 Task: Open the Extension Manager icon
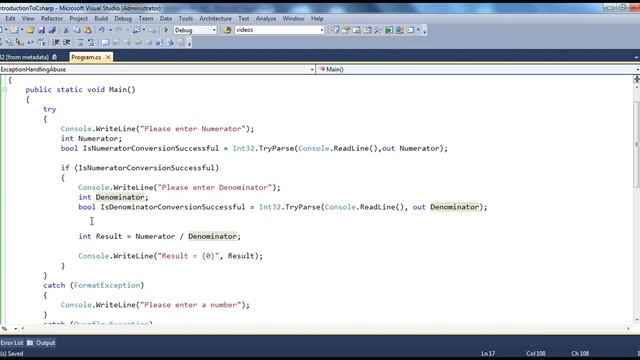[x=400, y=30]
